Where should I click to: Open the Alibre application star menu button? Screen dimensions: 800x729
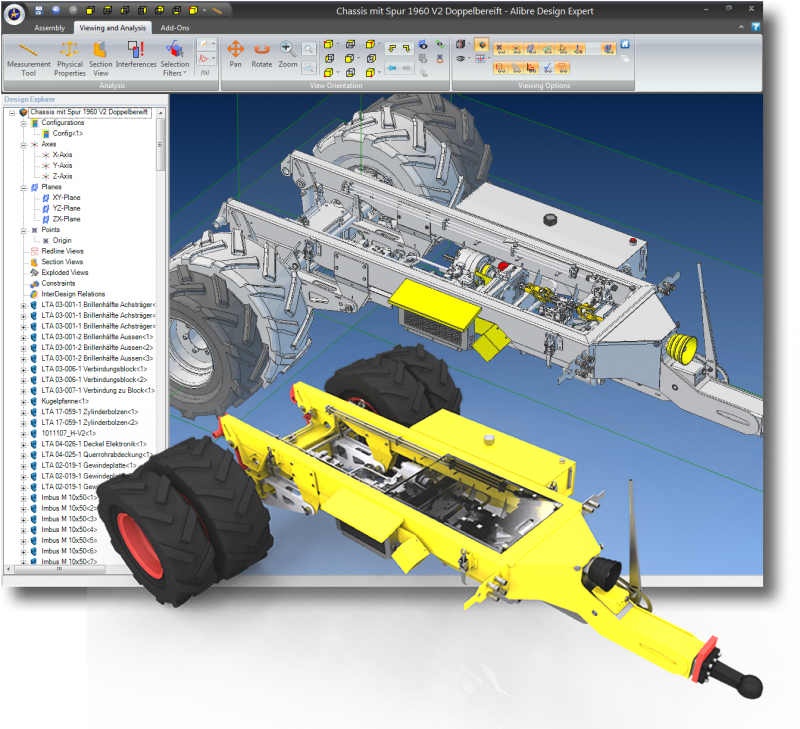click(14, 14)
